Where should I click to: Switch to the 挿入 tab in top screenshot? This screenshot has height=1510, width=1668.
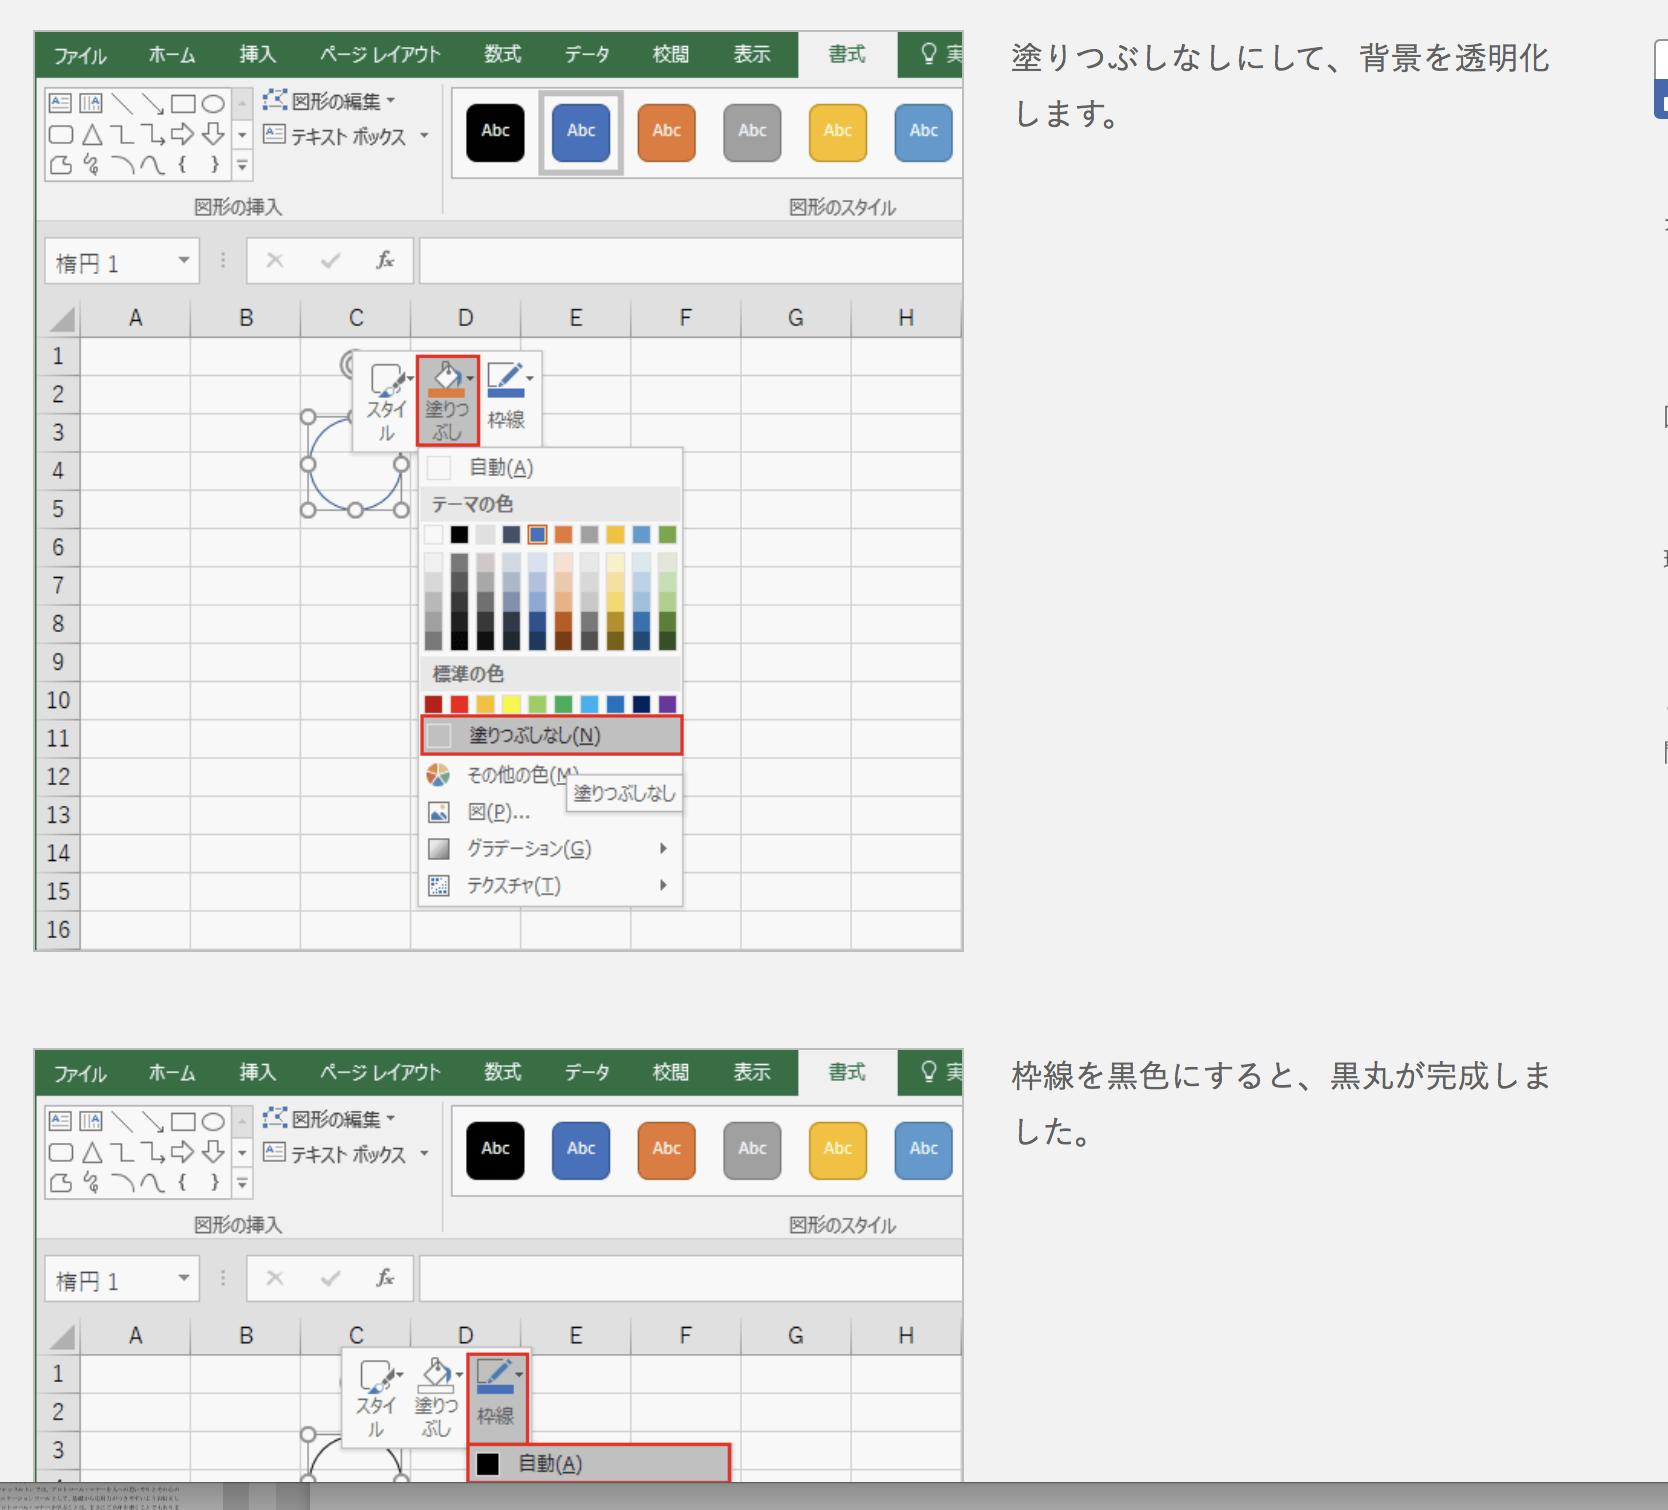click(257, 55)
